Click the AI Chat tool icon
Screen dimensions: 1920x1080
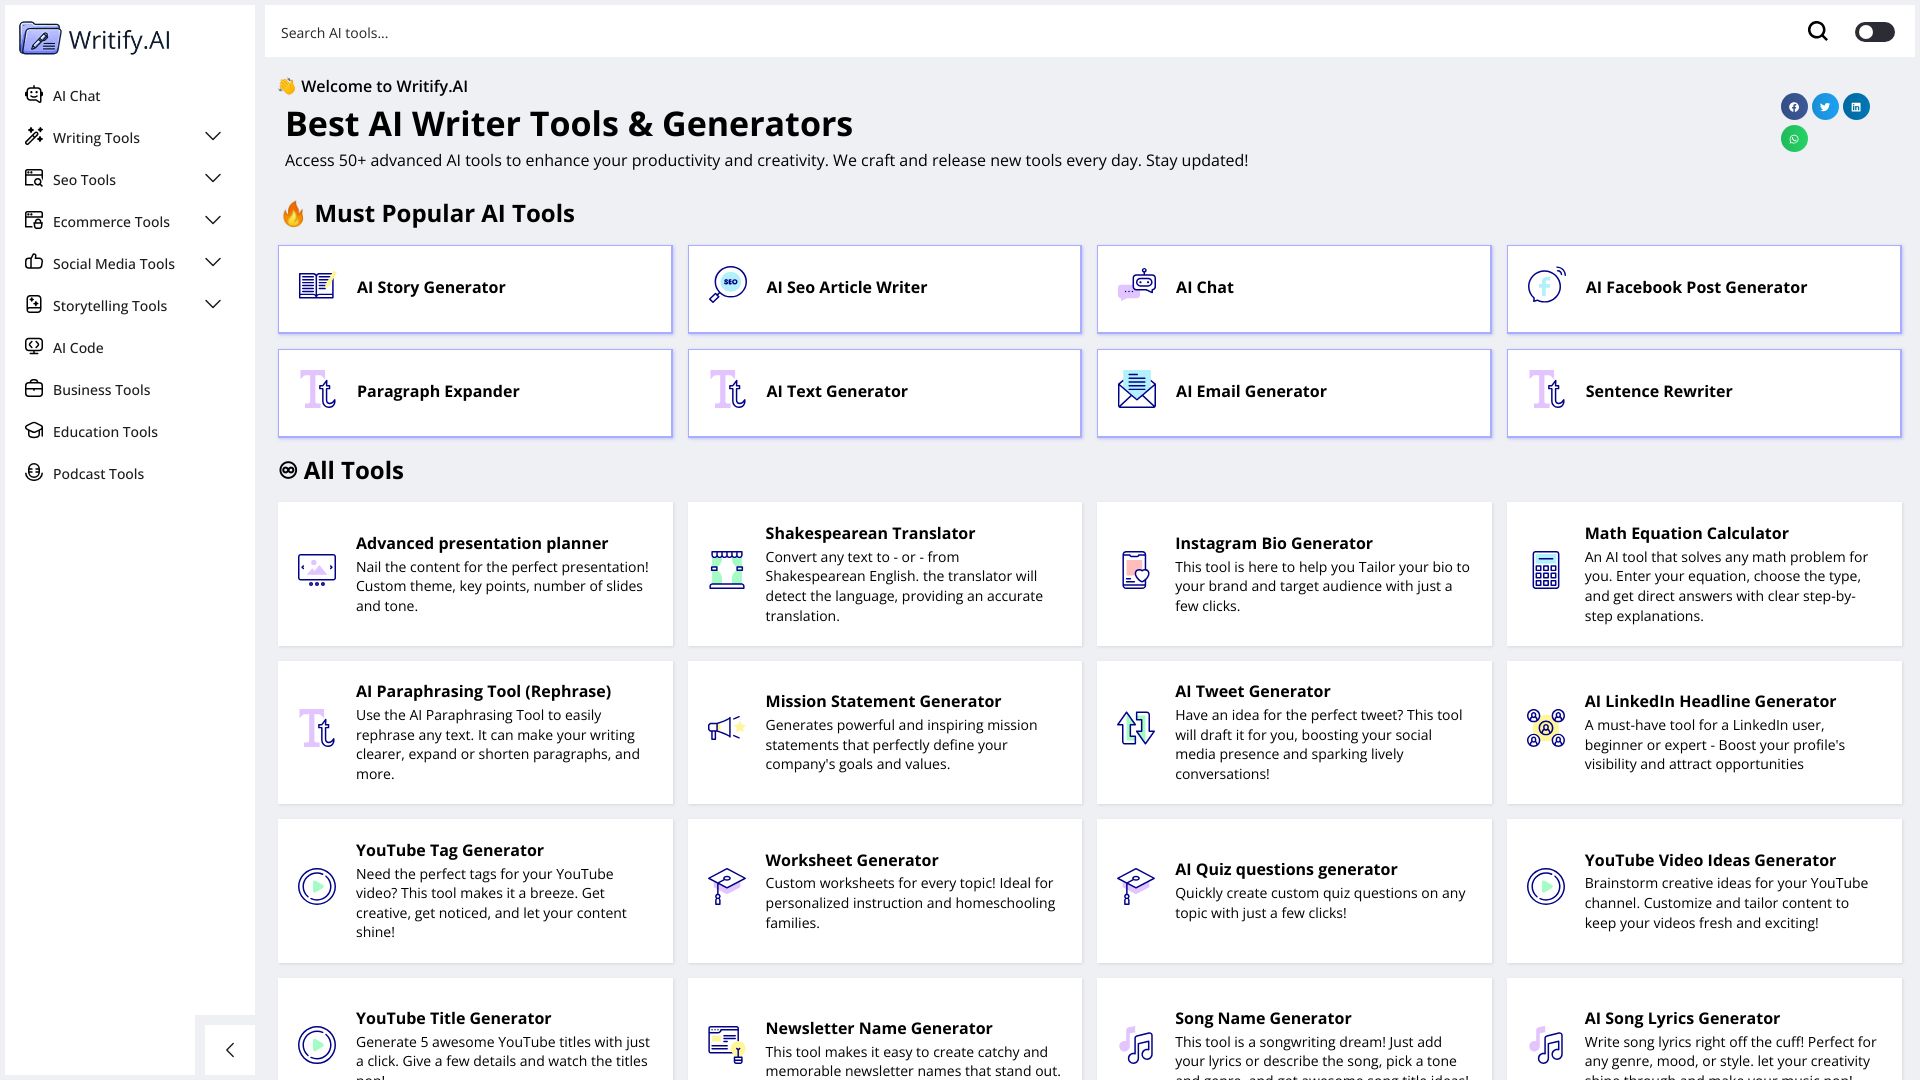point(1137,284)
